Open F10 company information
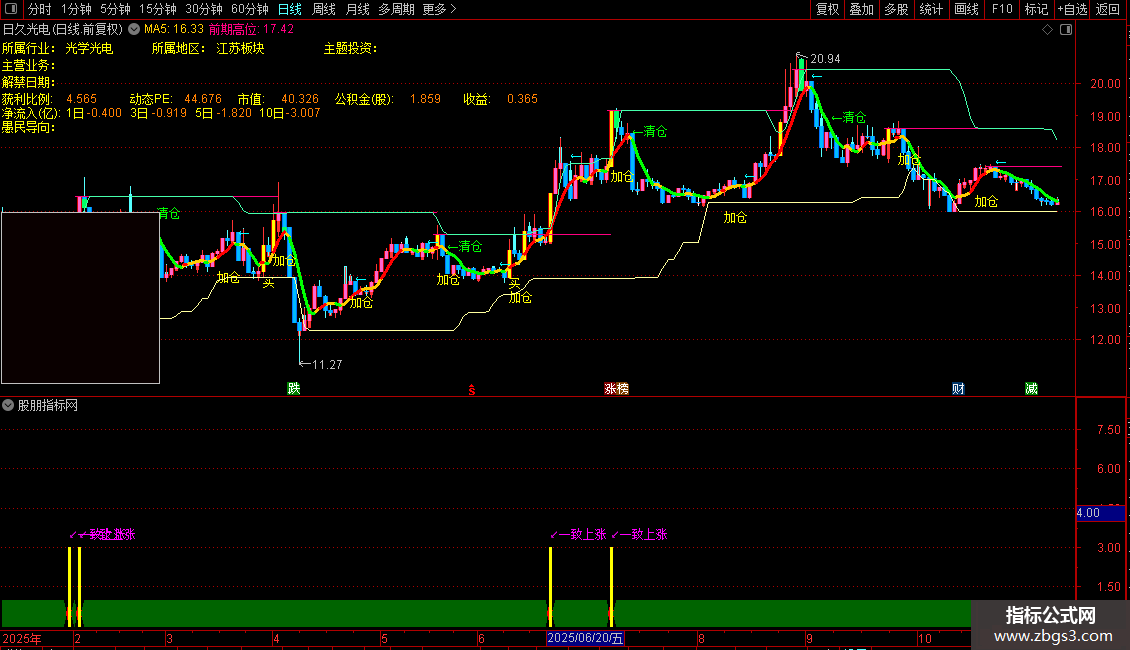This screenshot has width=1130, height=650. tap(1002, 9)
